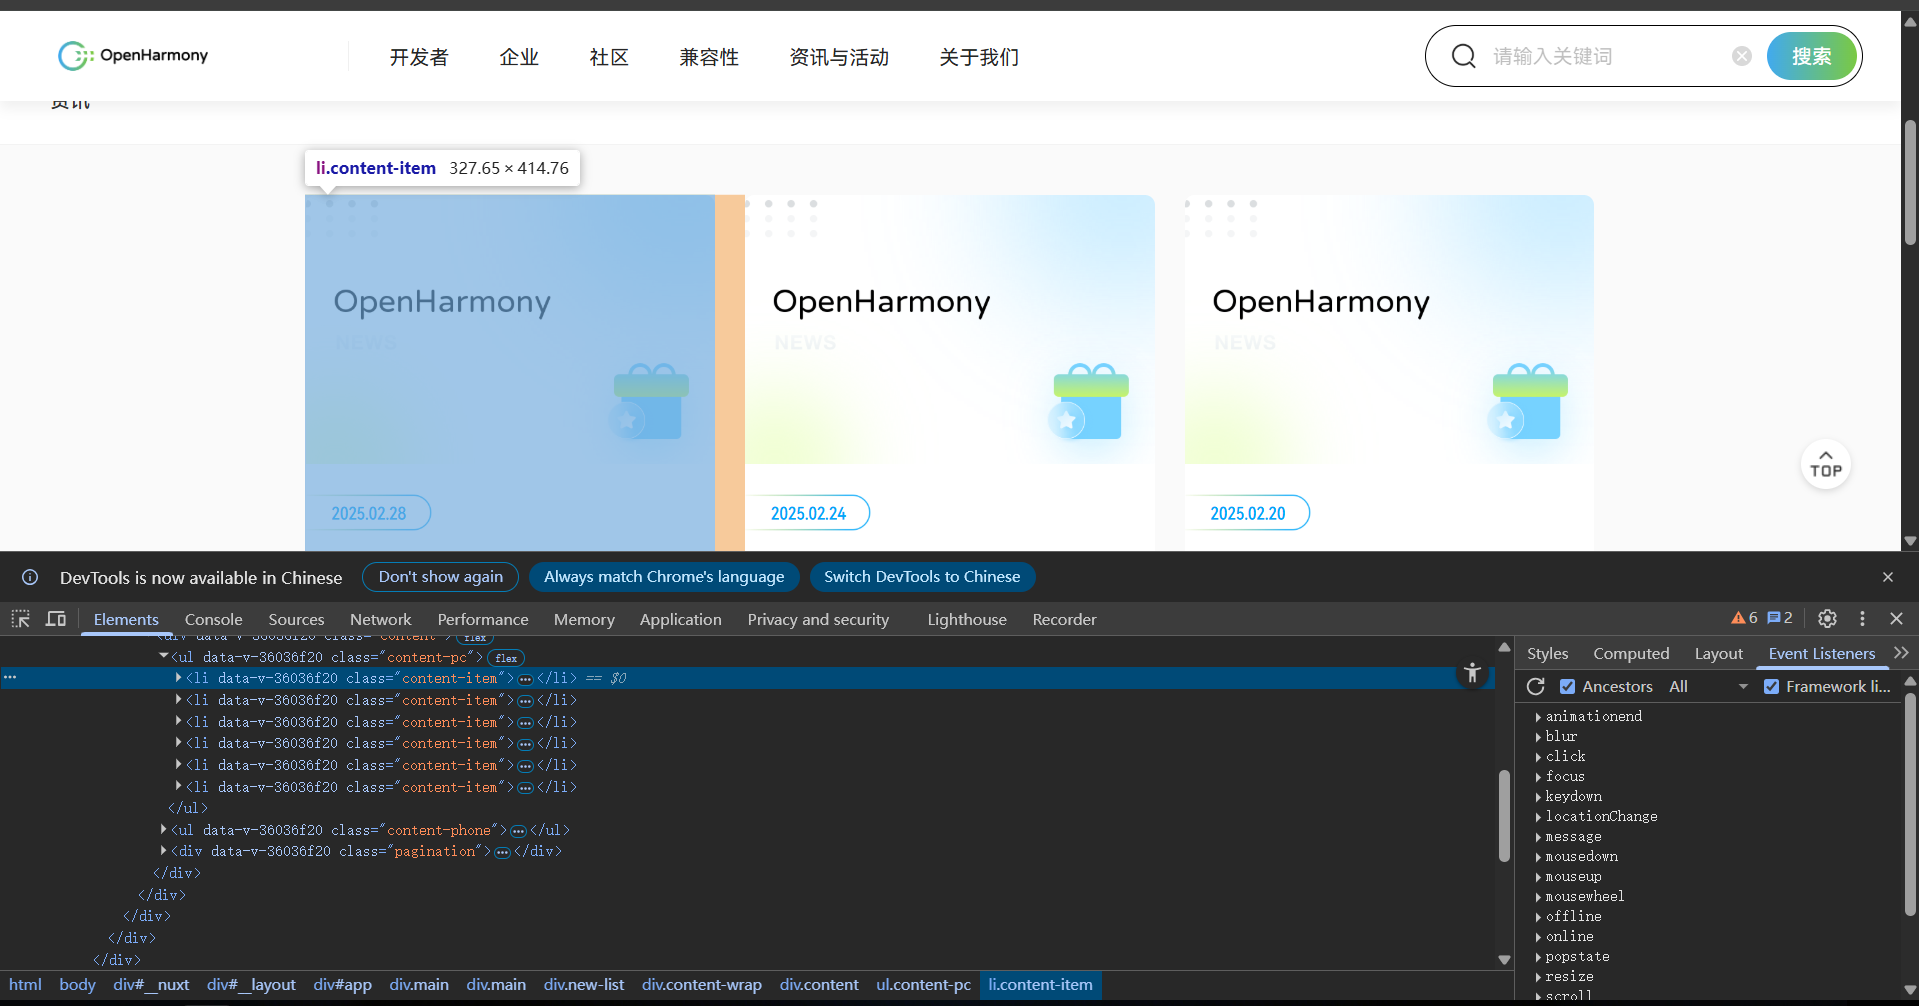Viewport: 1919px width, 1006px height.
Task: Toggle the Framework listeners checkbox
Action: click(x=1771, y=687)
